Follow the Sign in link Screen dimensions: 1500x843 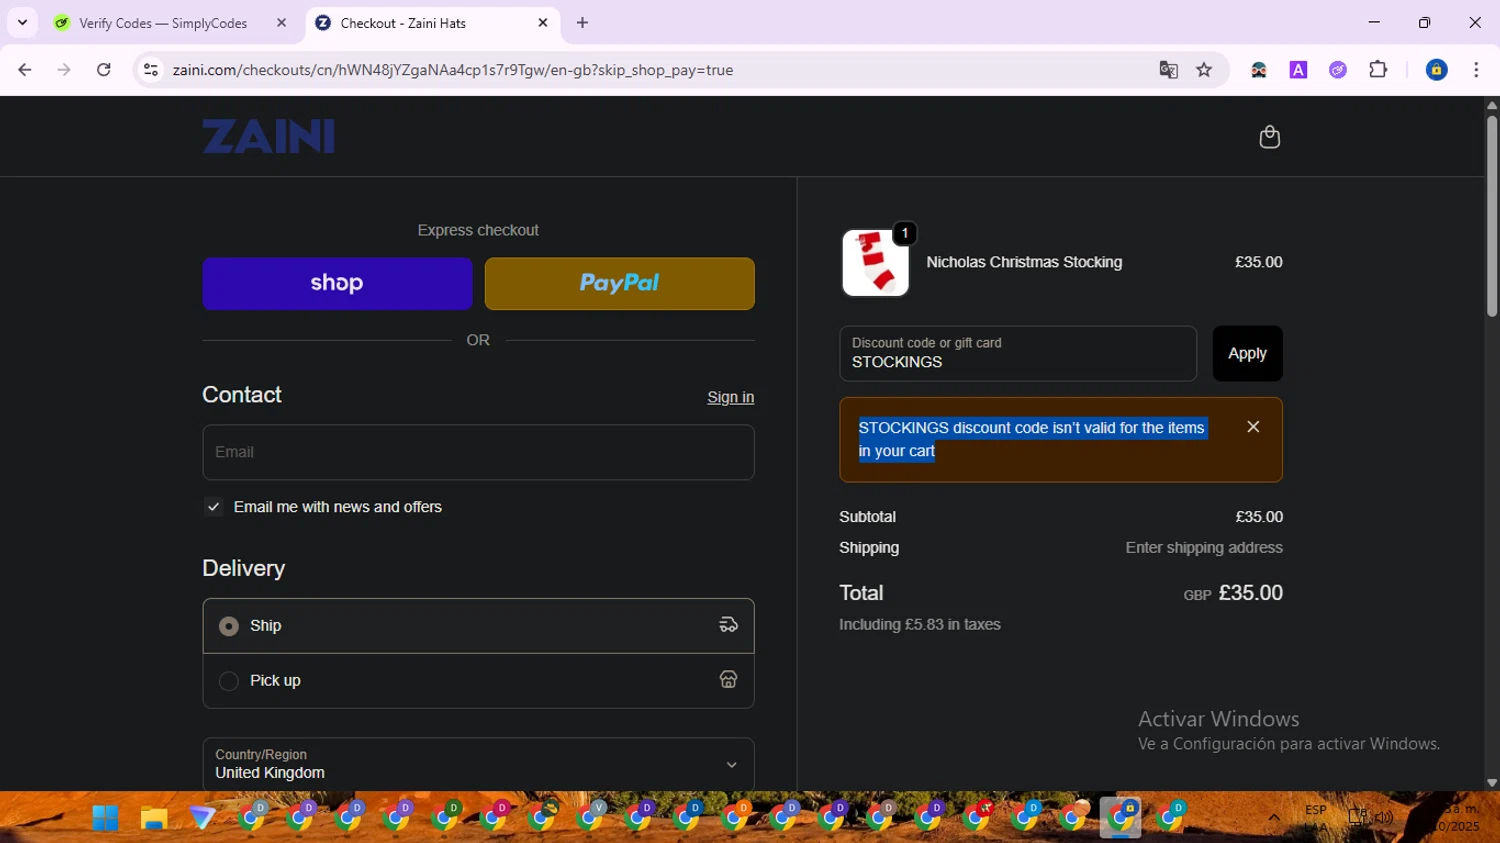730,398
